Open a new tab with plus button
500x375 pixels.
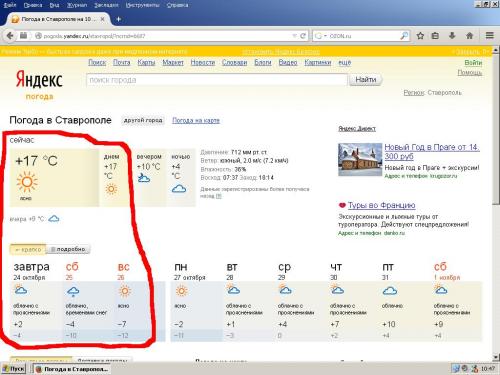(118, 19)
